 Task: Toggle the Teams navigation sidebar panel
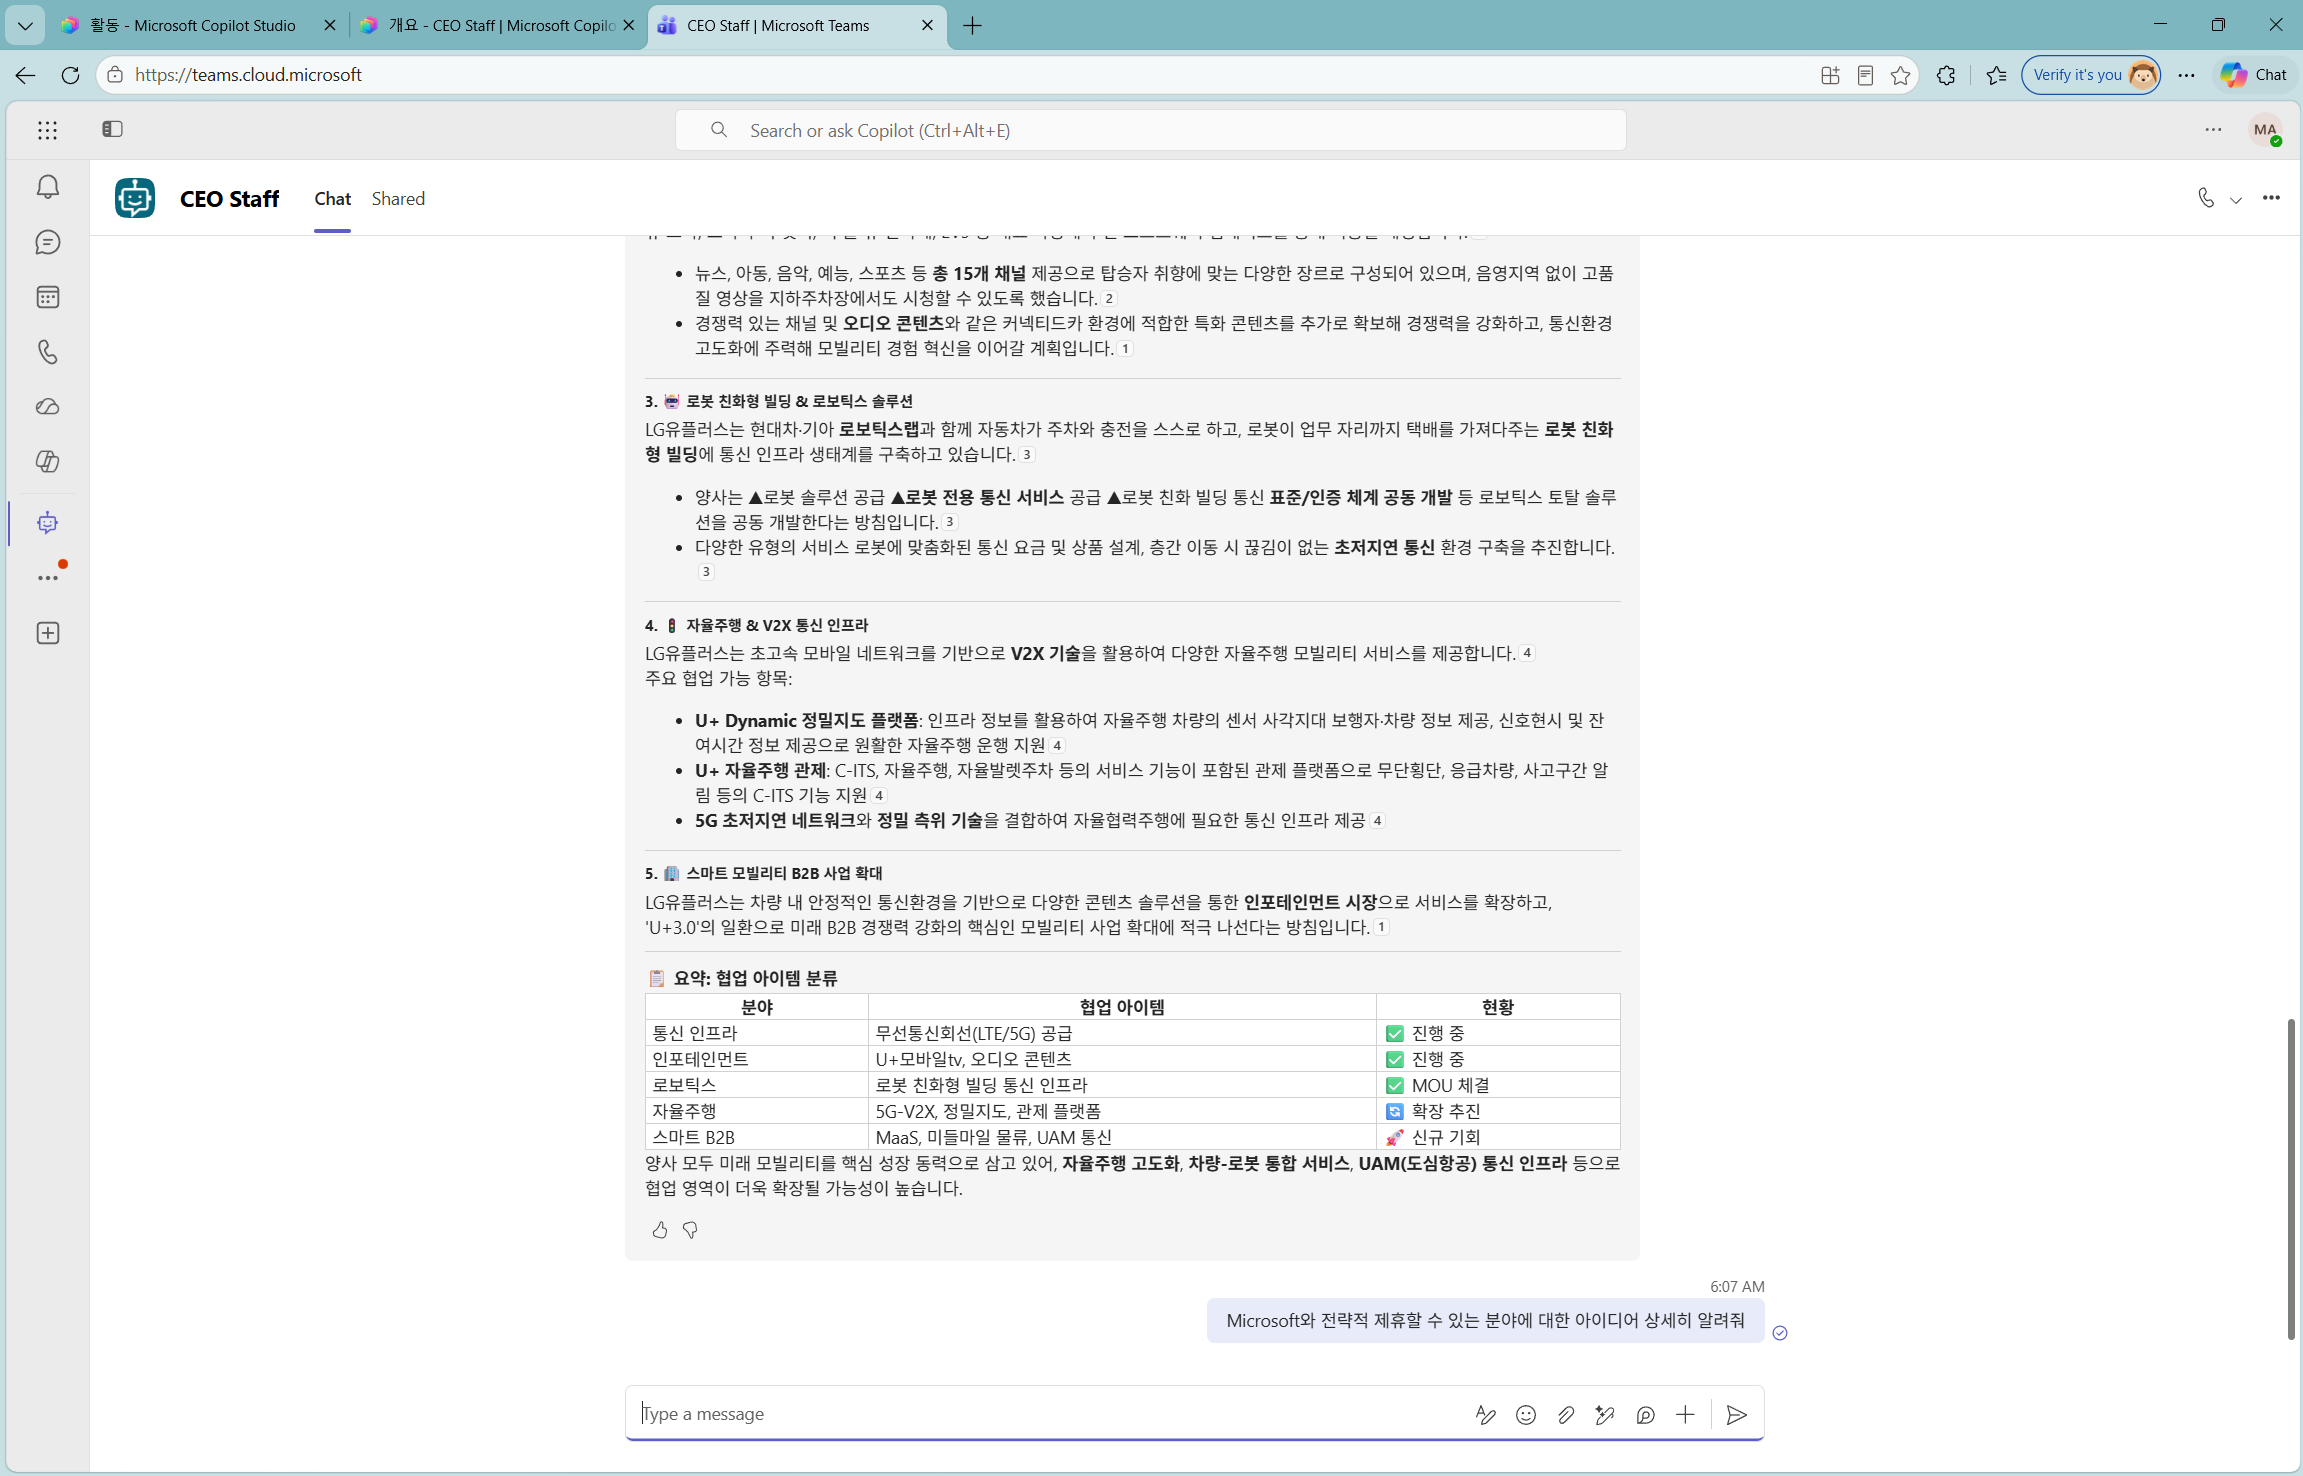click(x=112, y=129)
